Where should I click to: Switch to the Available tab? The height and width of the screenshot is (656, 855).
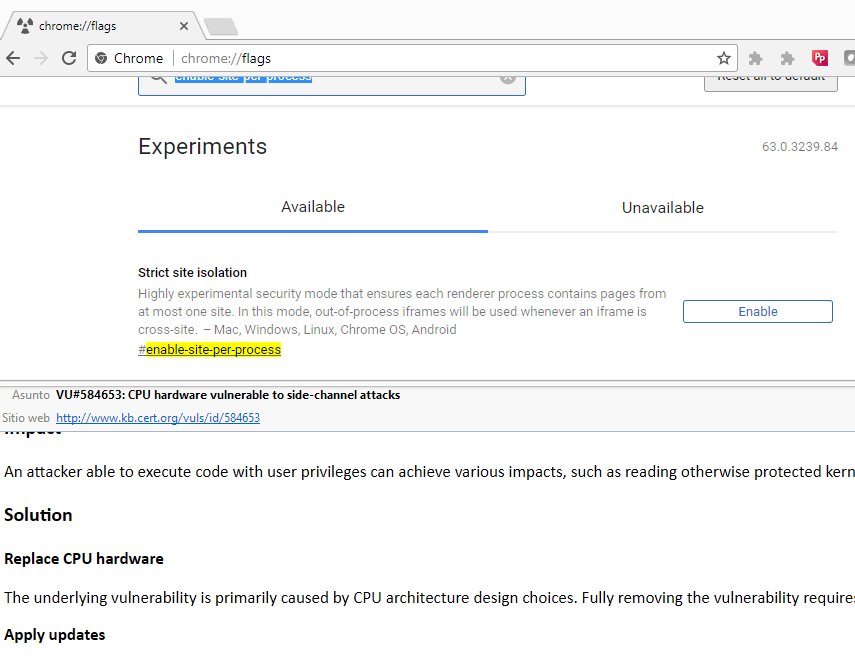click(313, 207)
